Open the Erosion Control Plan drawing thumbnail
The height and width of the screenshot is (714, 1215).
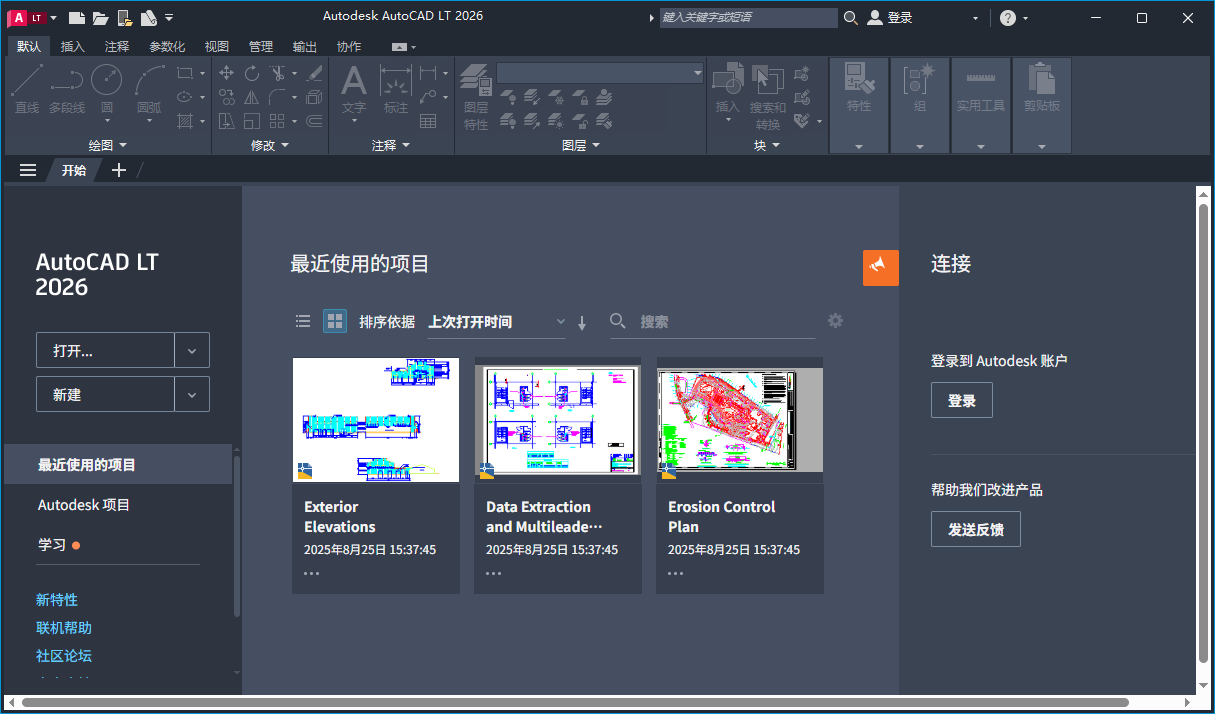click(740, 420)
